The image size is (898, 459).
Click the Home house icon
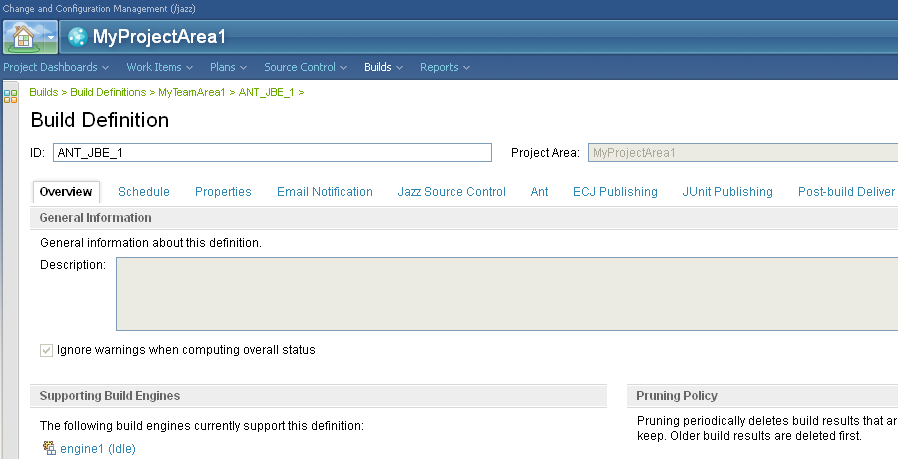point(23,37)
